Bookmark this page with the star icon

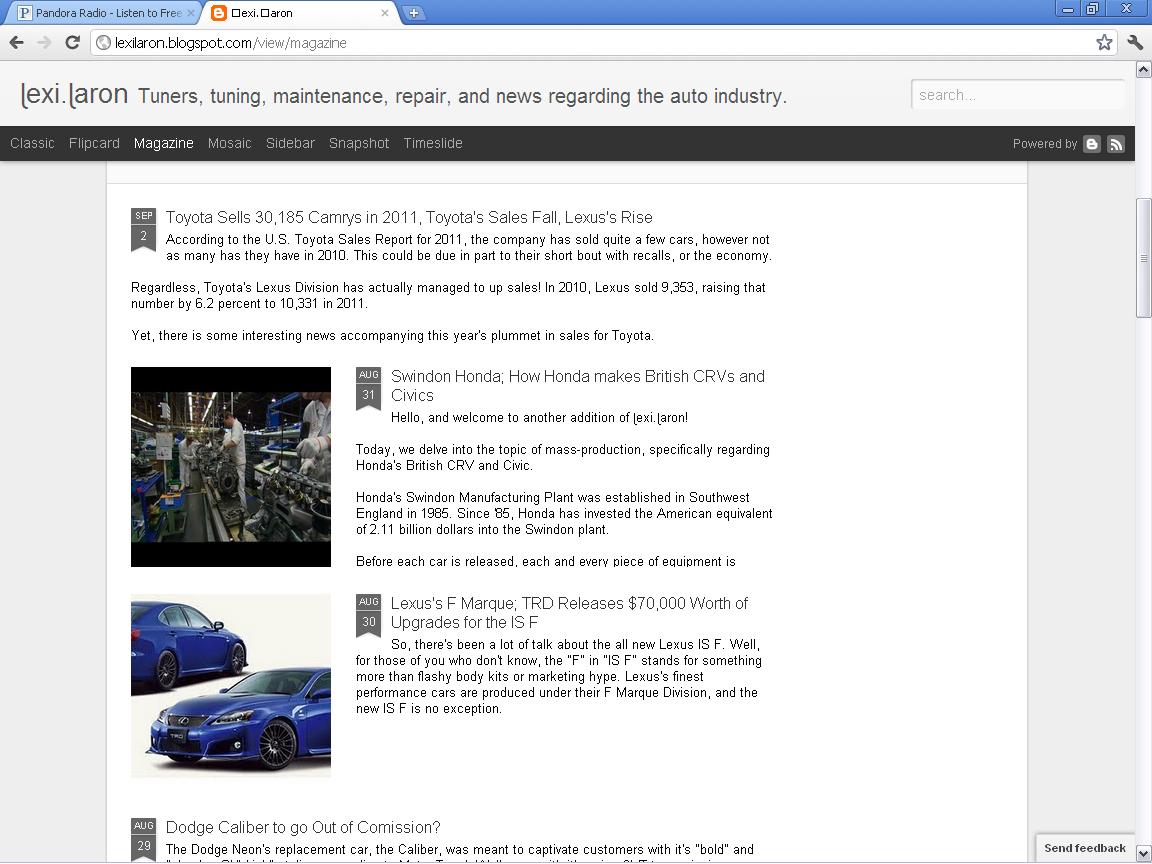tap(1104, 43)
